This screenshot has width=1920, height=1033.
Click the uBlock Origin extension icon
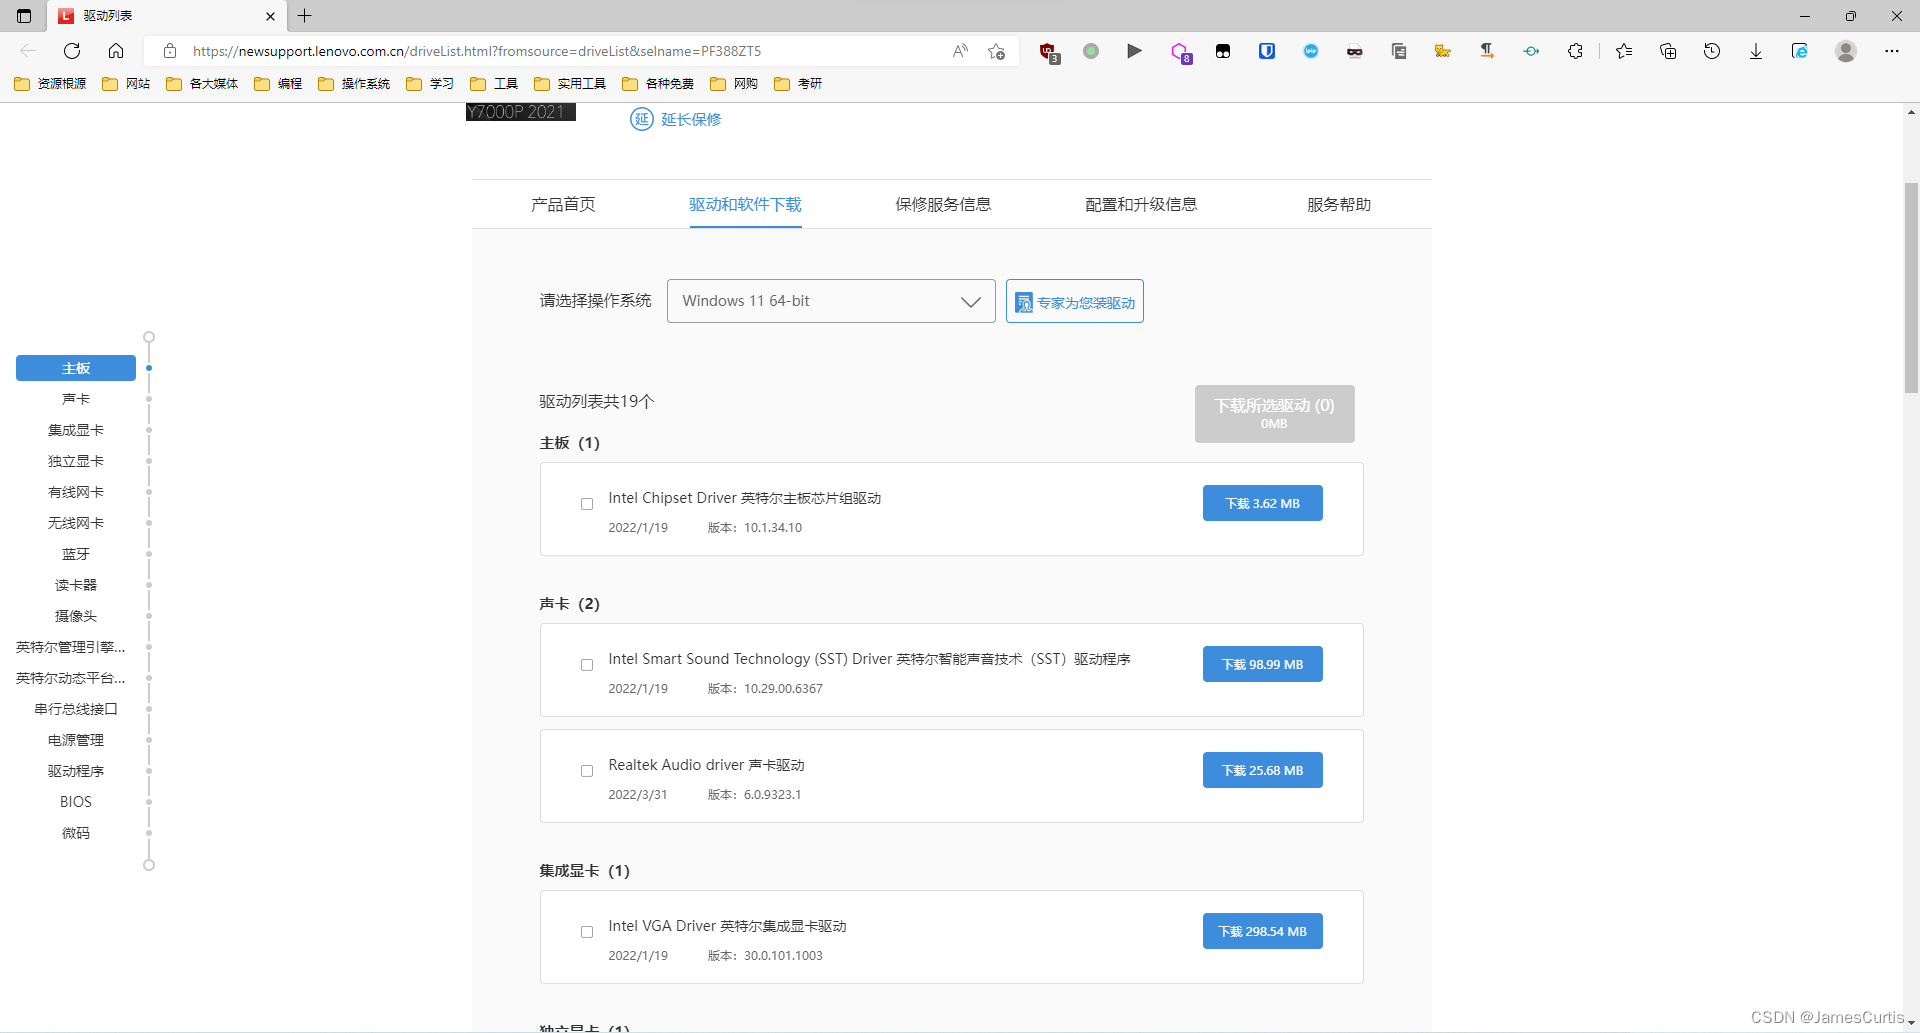(1049, 52)
